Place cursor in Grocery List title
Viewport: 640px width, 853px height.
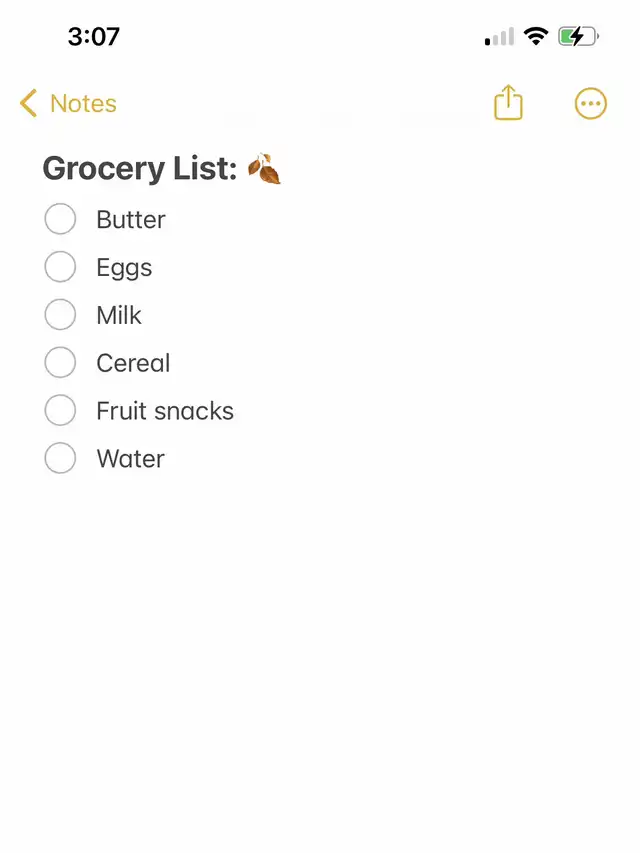point(140,169)
